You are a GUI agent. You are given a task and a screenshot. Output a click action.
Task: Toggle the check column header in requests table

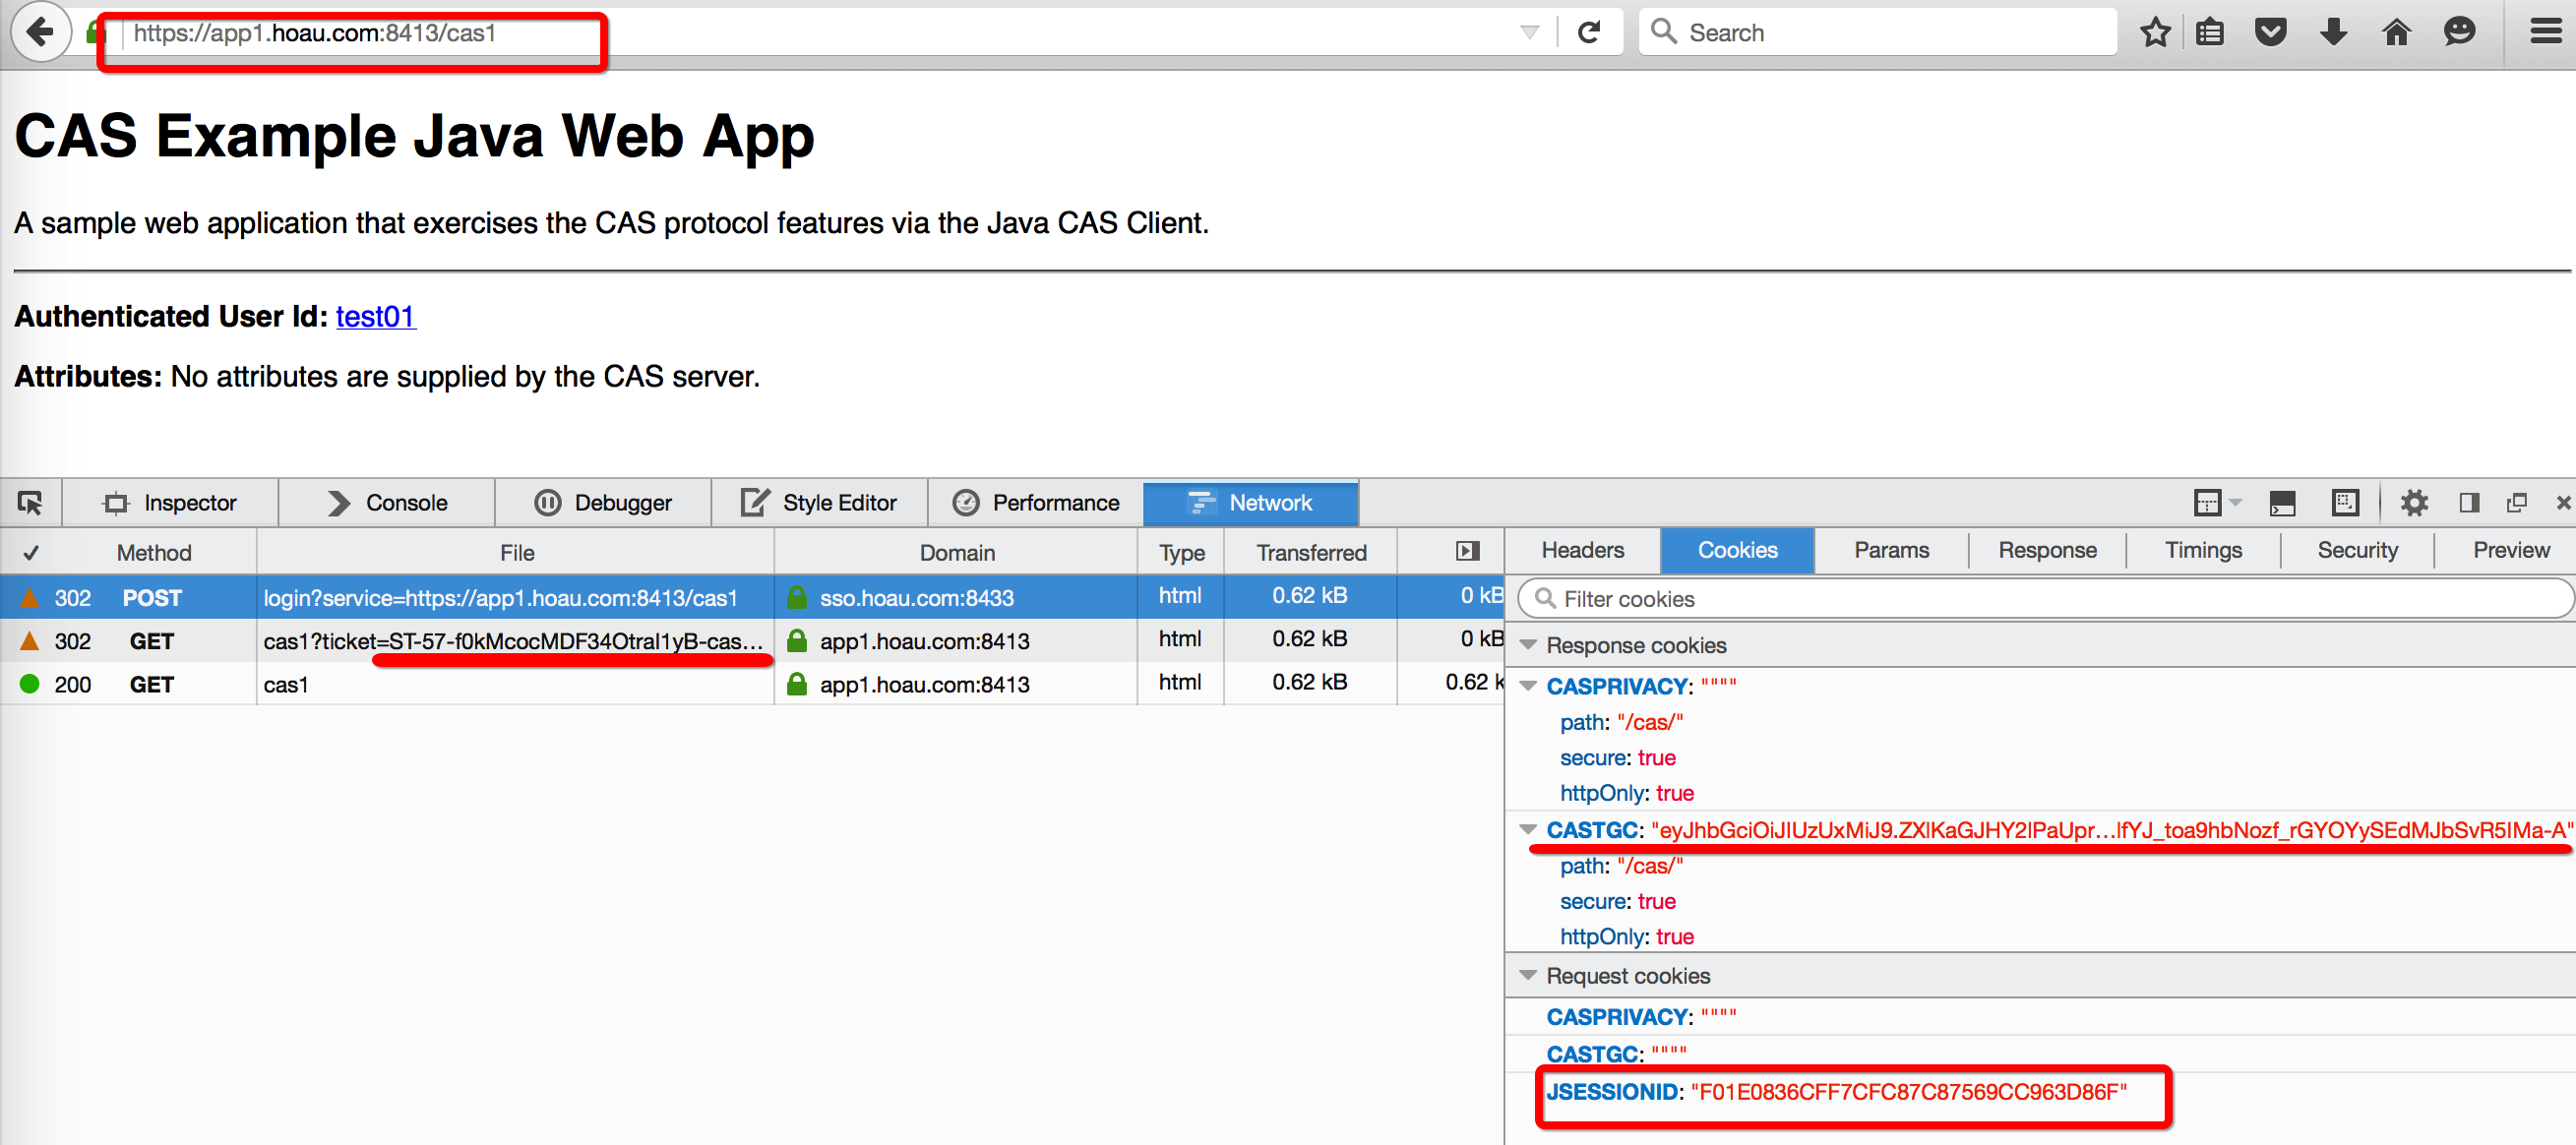click(x=31, y=553)
